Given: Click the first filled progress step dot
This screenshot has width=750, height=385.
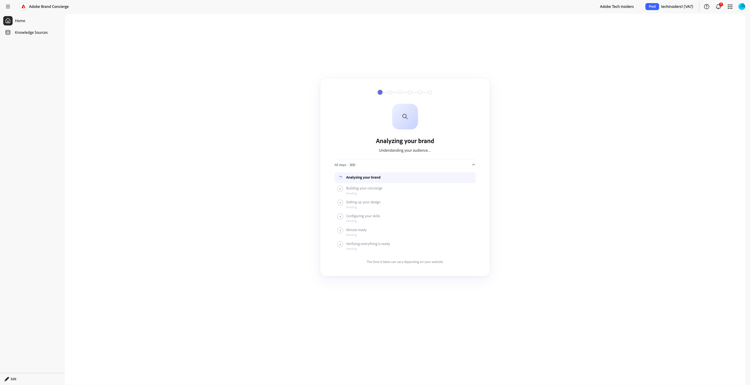Looking at the screenshot, I should point(380,92).
